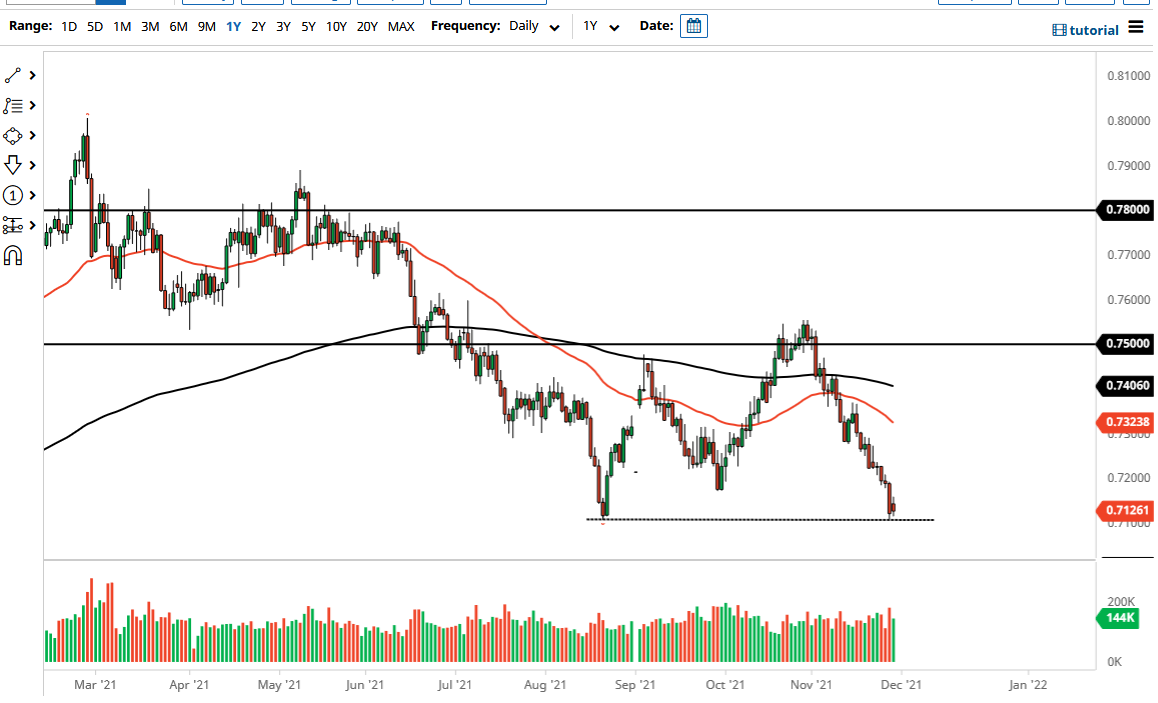
Task: Select the 1D range option
Action: (x=68, y=26)
